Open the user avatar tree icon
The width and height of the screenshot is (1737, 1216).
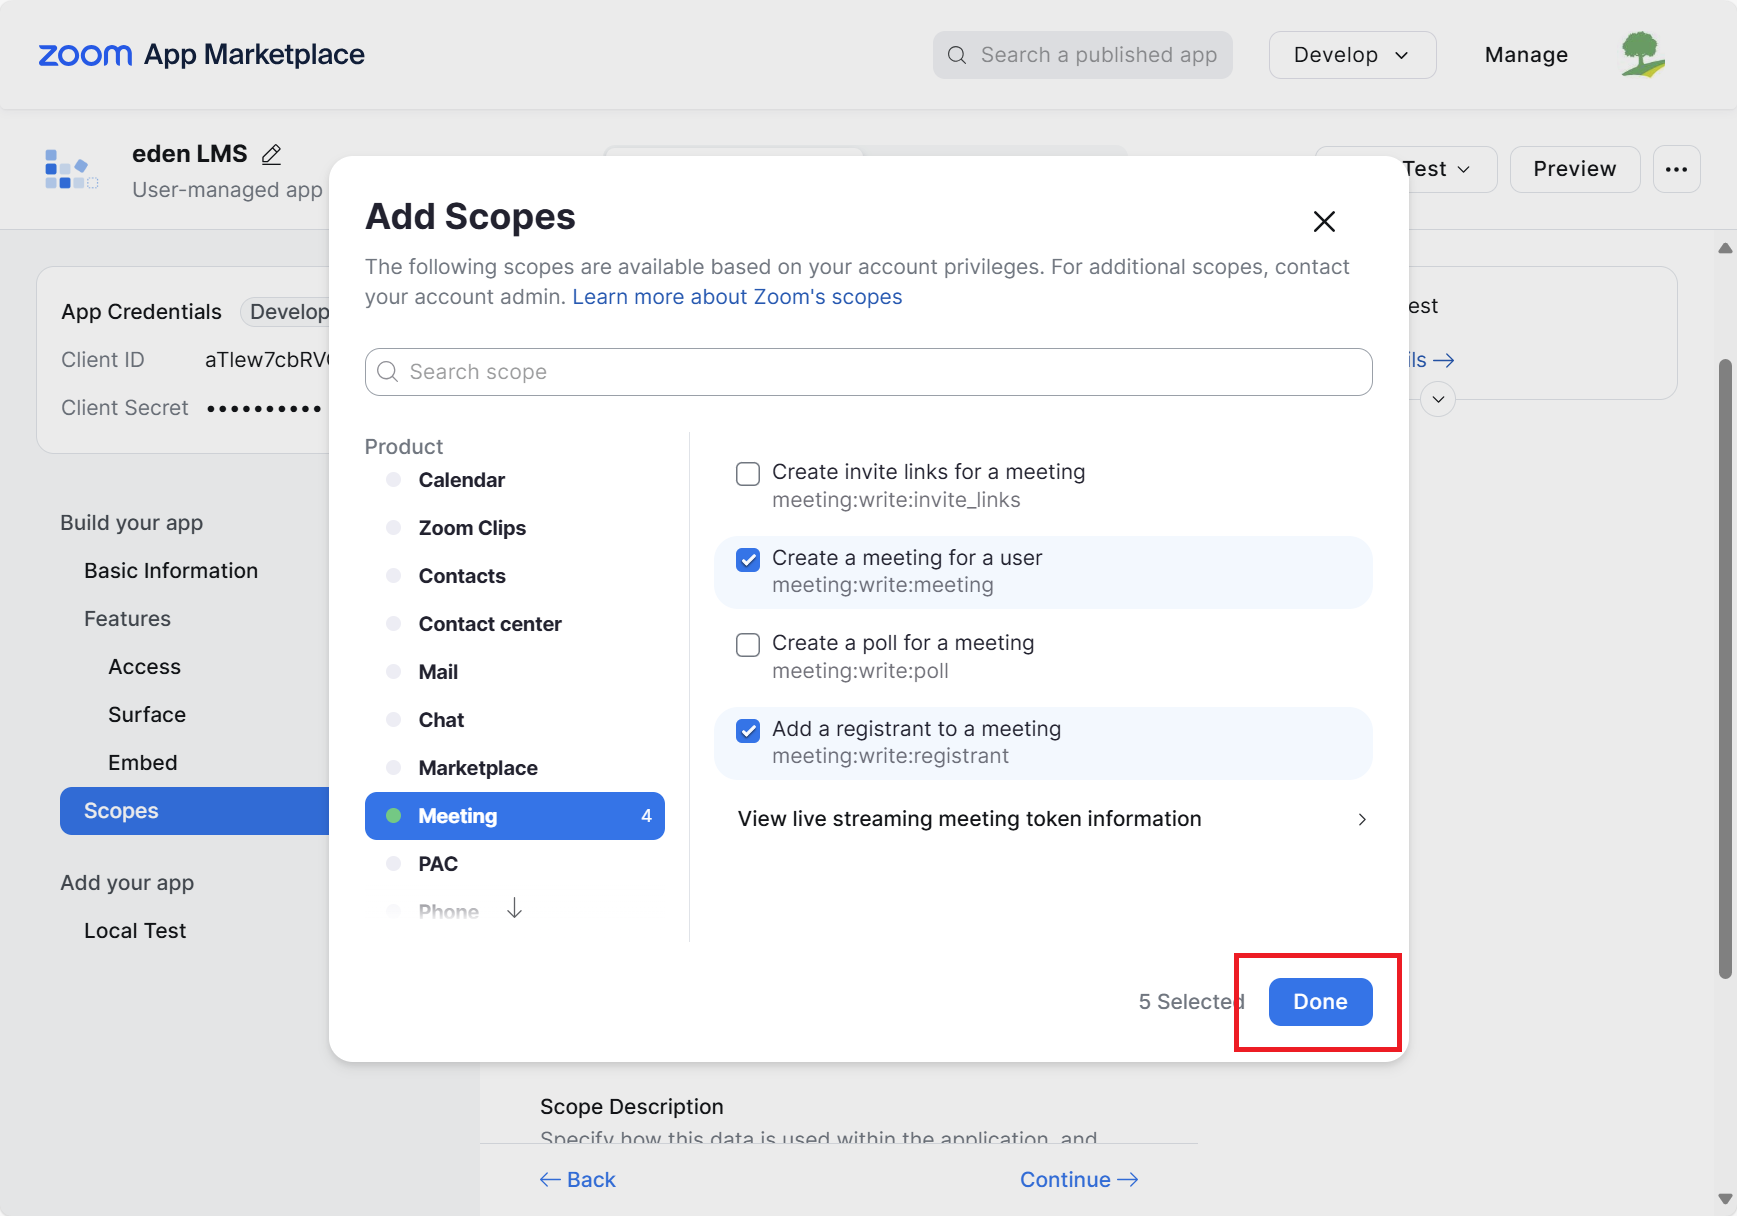pos(1643,55)
